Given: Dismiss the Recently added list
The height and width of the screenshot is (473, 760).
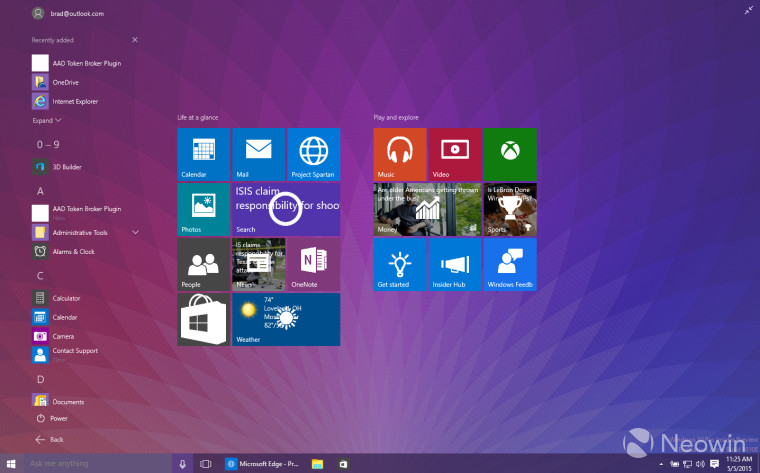Looking at the screenshot, I should coord(135,40).
